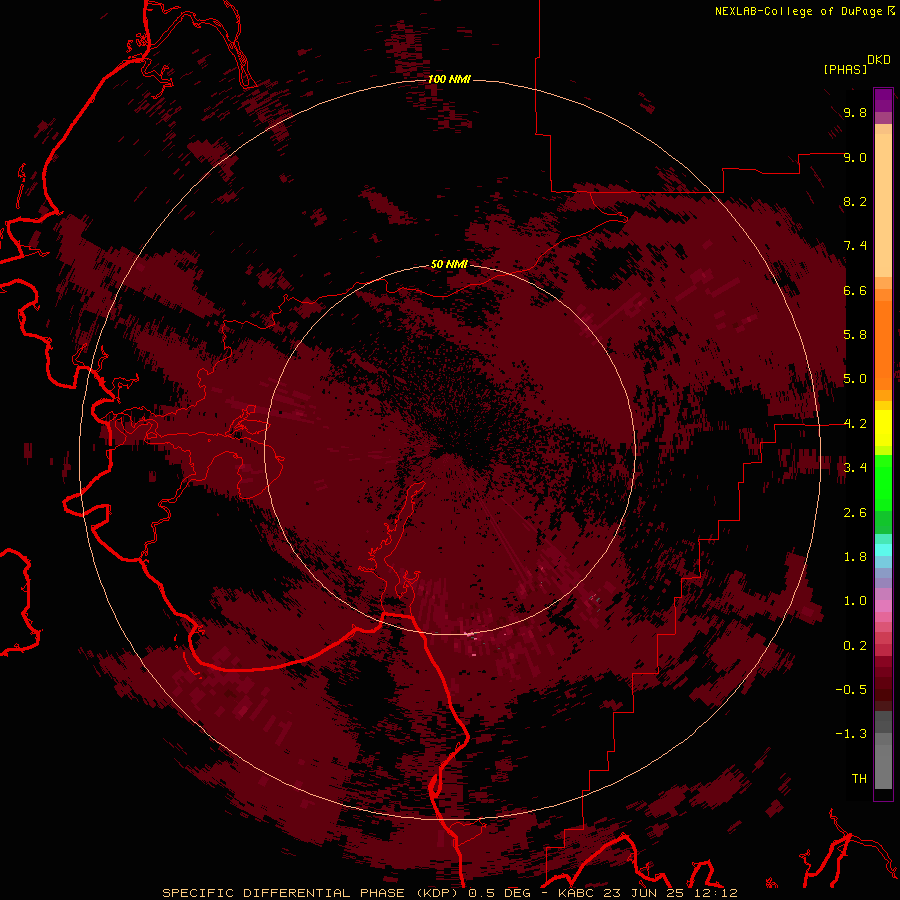Click the 100 NMI range ring label
Image resolution: width=900 pixels, height=900 pixels.
click(x=449, y=79)
